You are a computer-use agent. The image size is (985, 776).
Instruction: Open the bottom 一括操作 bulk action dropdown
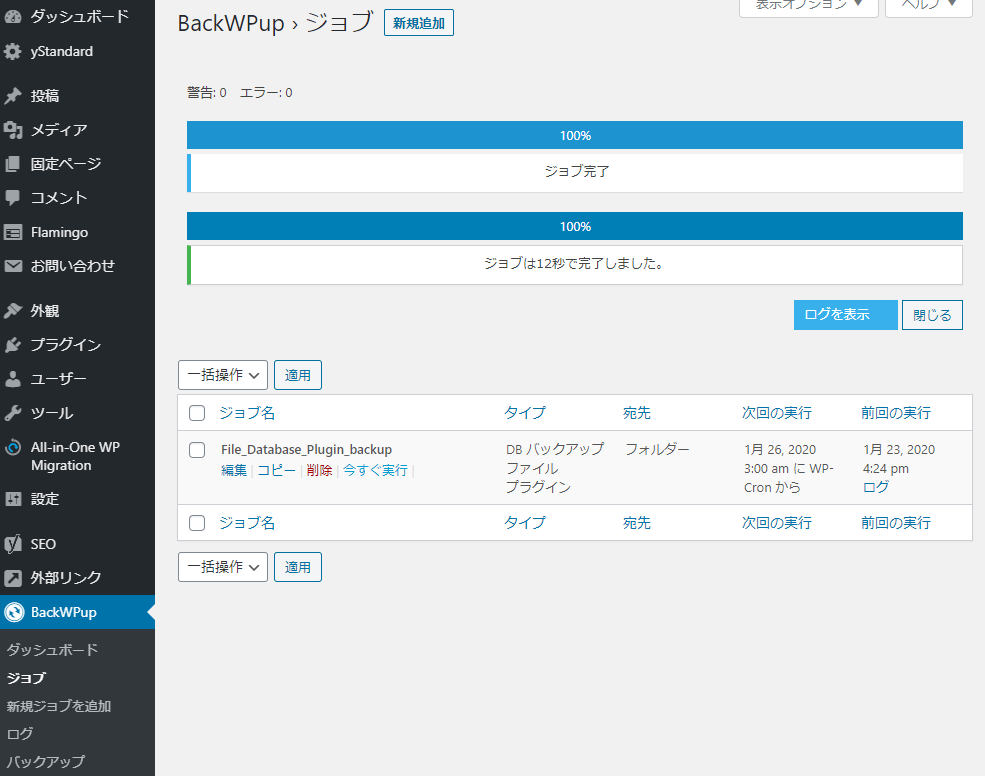coord(223,567)
